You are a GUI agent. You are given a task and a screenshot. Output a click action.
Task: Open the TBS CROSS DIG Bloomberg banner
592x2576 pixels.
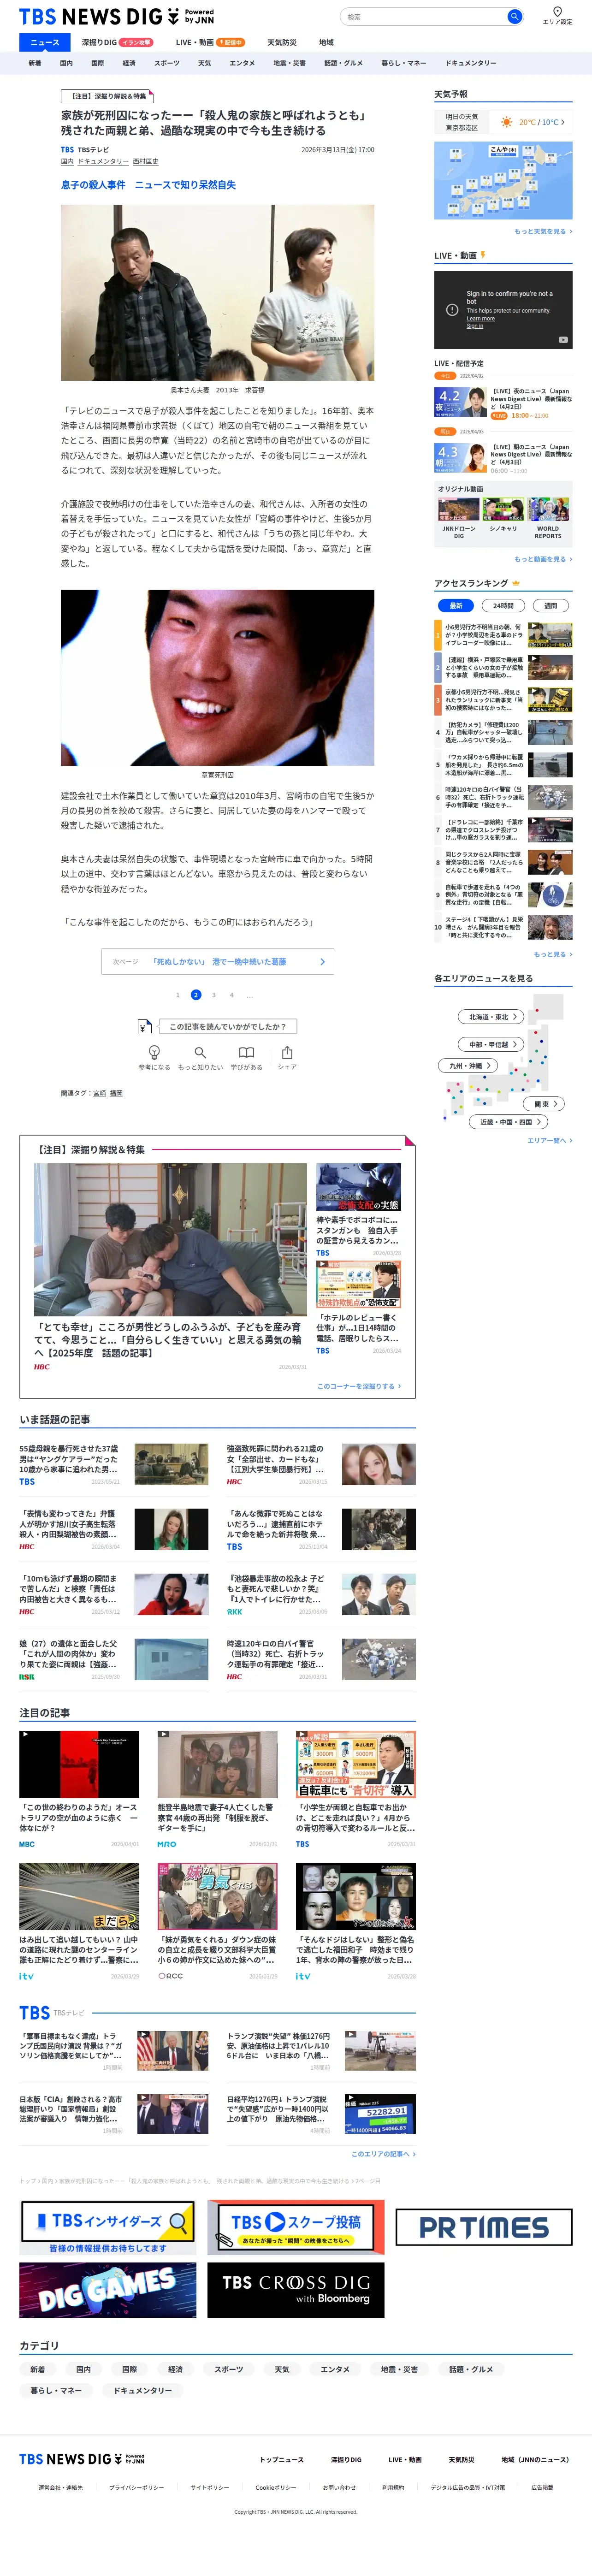coord(296,2289)
